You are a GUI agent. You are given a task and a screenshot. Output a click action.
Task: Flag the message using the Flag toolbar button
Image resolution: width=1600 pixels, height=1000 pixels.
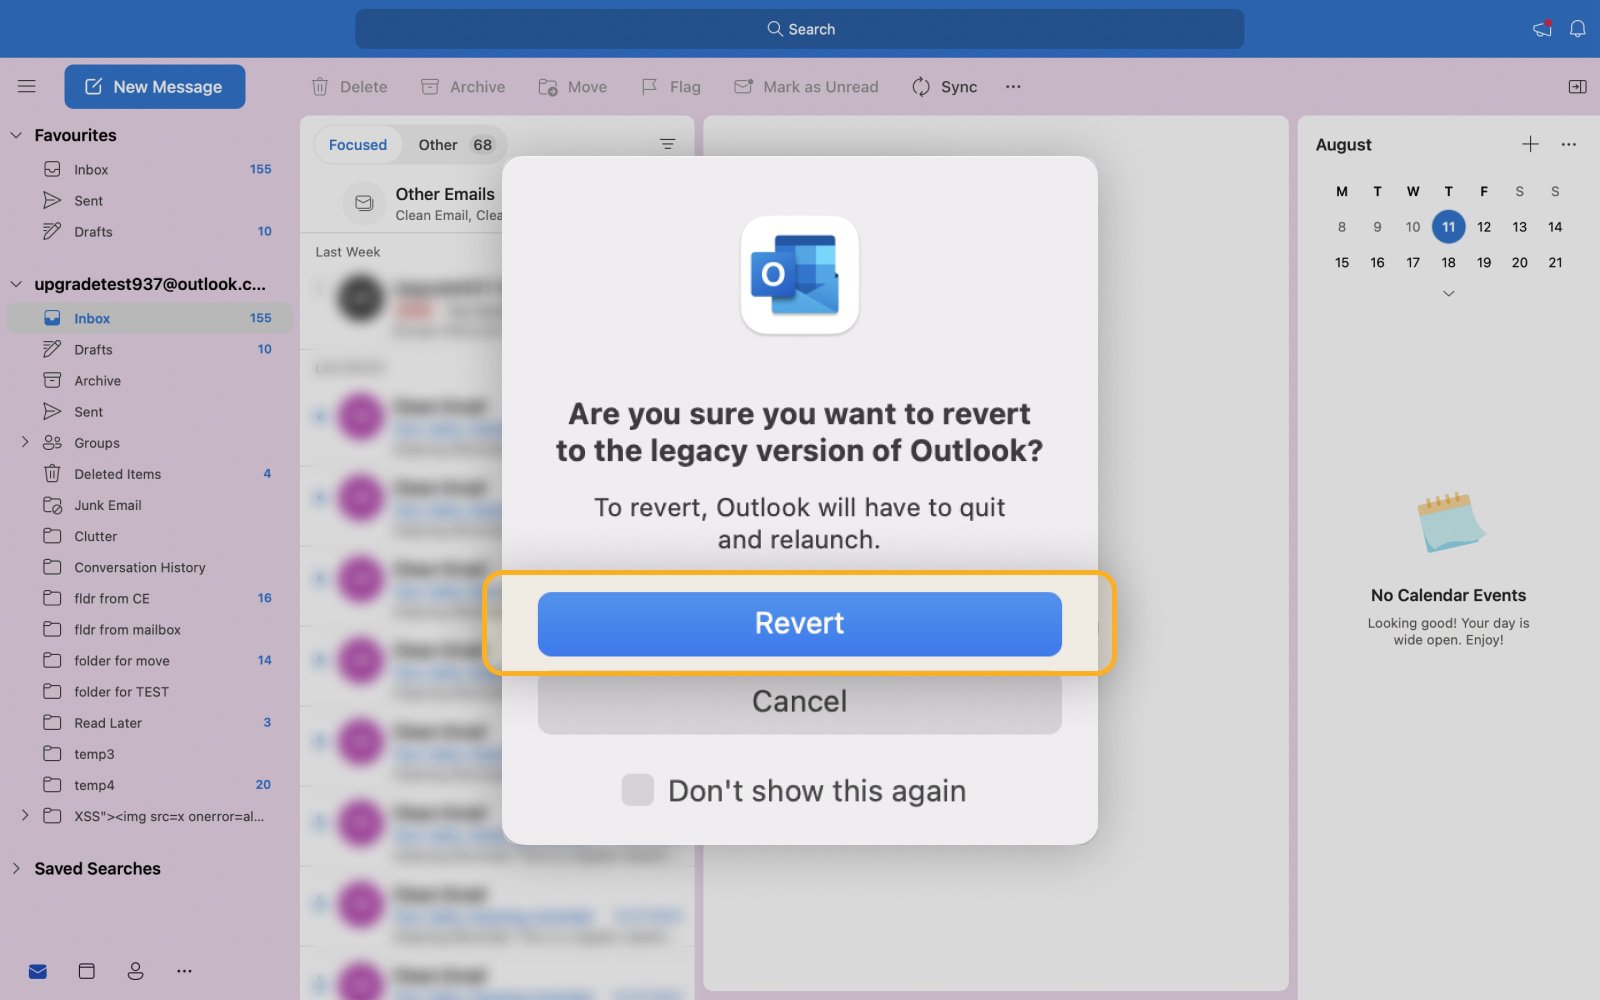click(671, 87)
